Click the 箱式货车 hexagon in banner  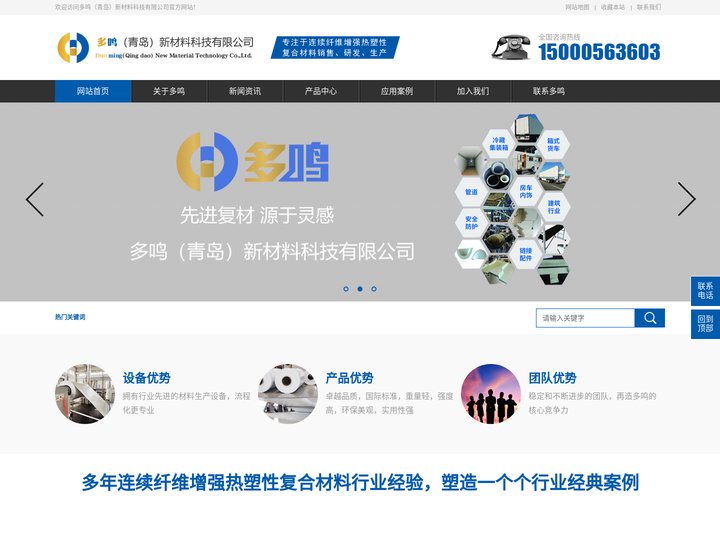pyautogui.click(x=553, y=145)
